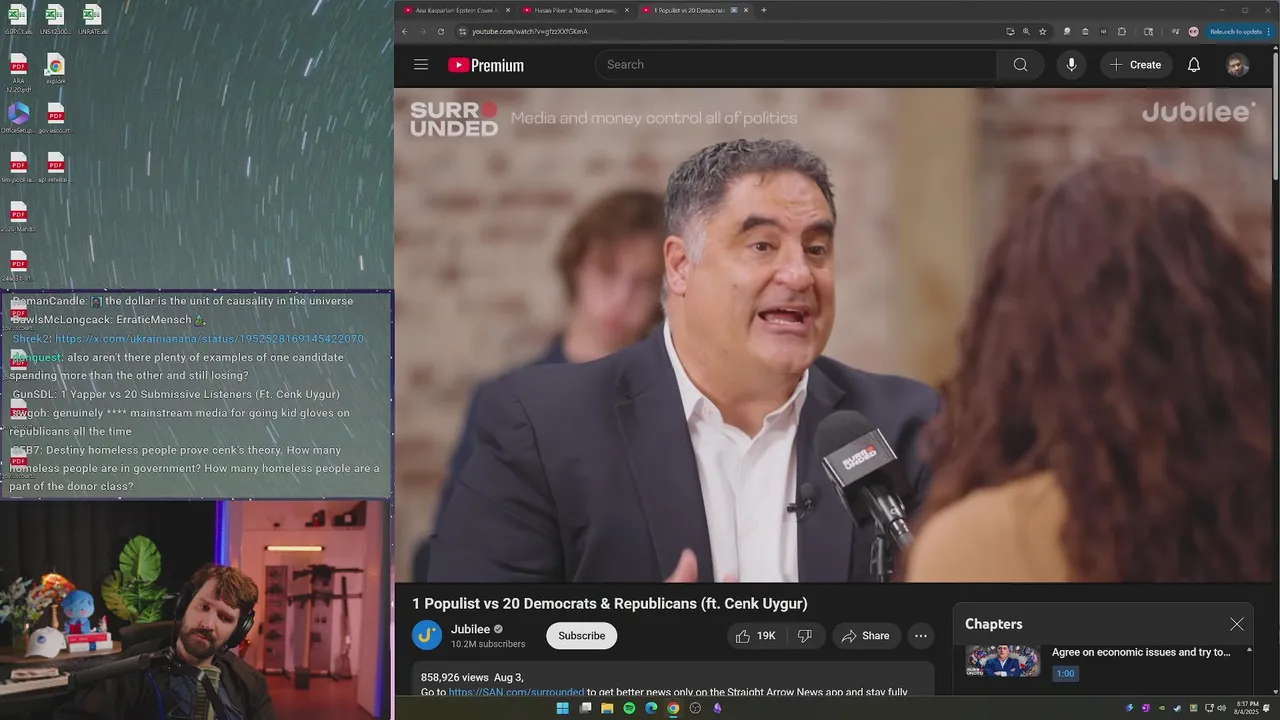This screenshot has height=720, width=1280.
Task: Open the Windows Start button
Action: (x=562, y=708)
